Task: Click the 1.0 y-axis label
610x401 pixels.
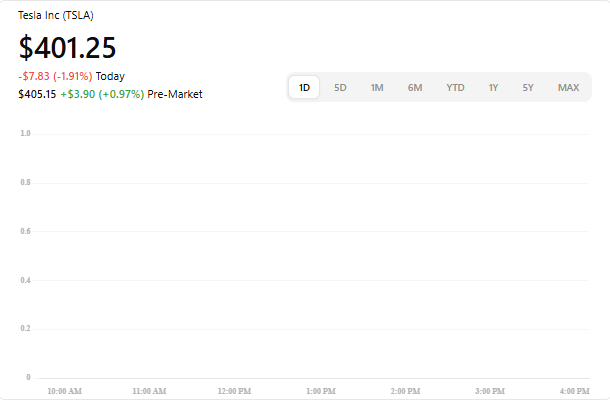Action: click(x=25, y=133)
